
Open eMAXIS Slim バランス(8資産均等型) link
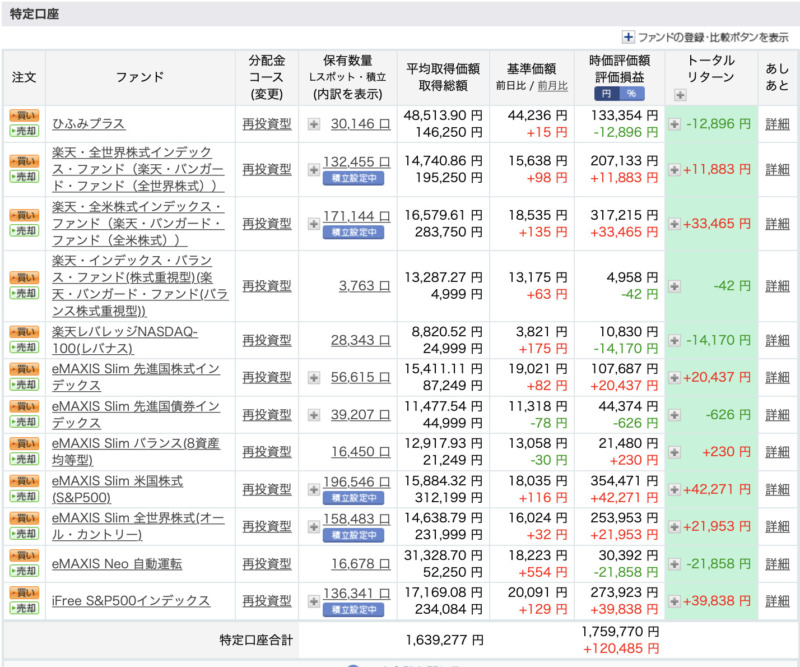point(136,452)
